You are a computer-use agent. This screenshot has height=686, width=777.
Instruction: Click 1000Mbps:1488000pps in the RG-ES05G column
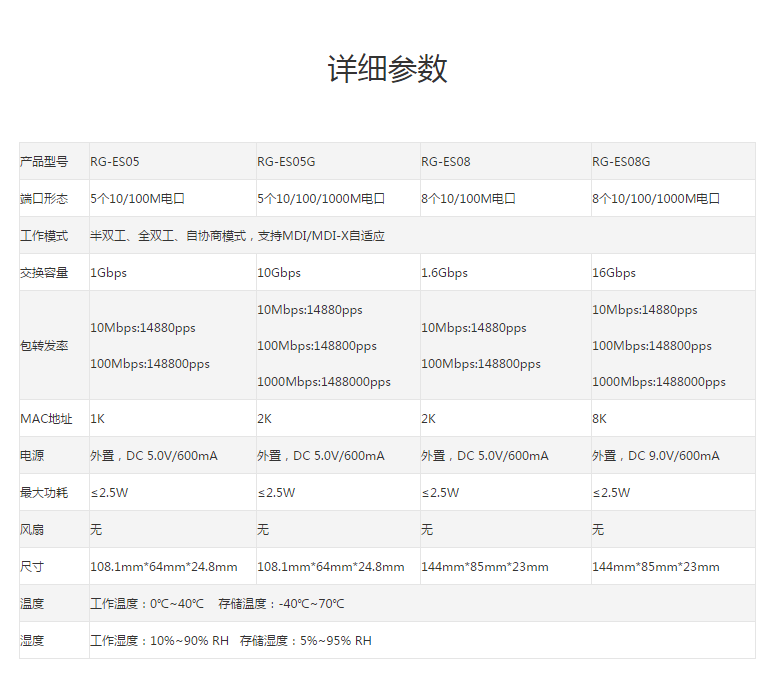(x=324, y=382)
